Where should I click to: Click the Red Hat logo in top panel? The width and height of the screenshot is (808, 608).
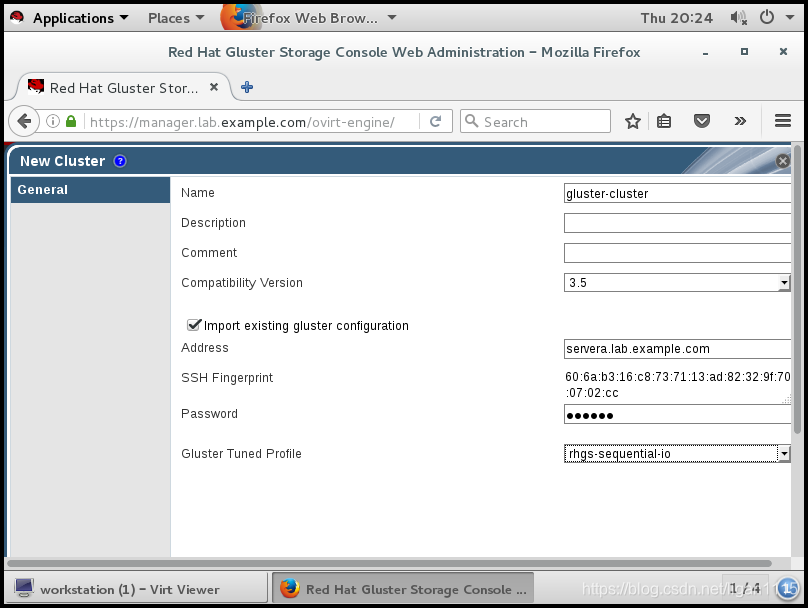pyautogui.click(x=17, y=18)
